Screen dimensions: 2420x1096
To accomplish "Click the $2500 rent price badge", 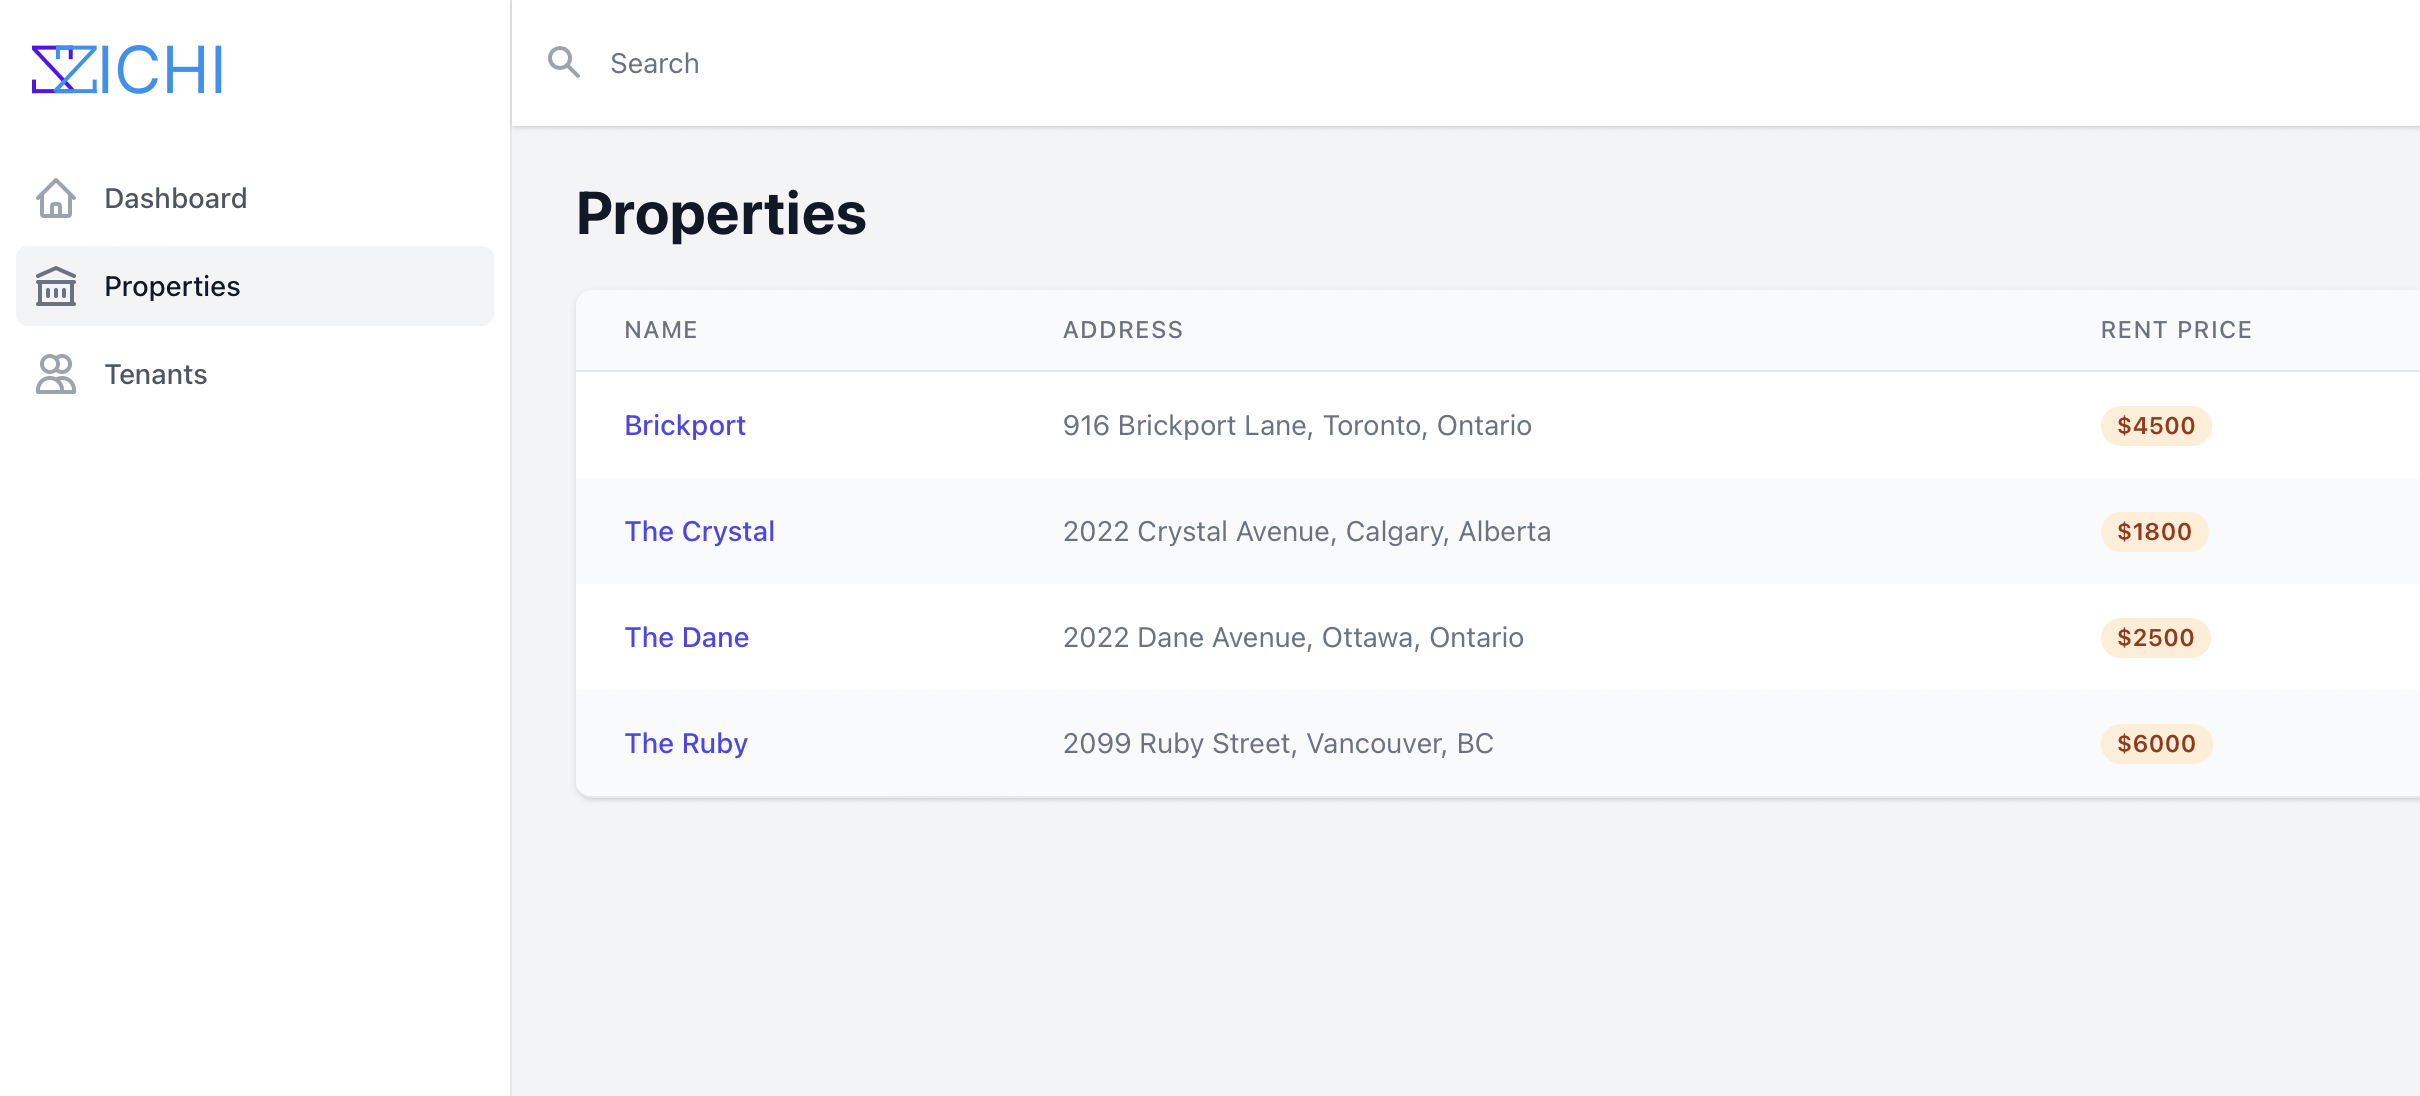I will [x=2155, y=637].
